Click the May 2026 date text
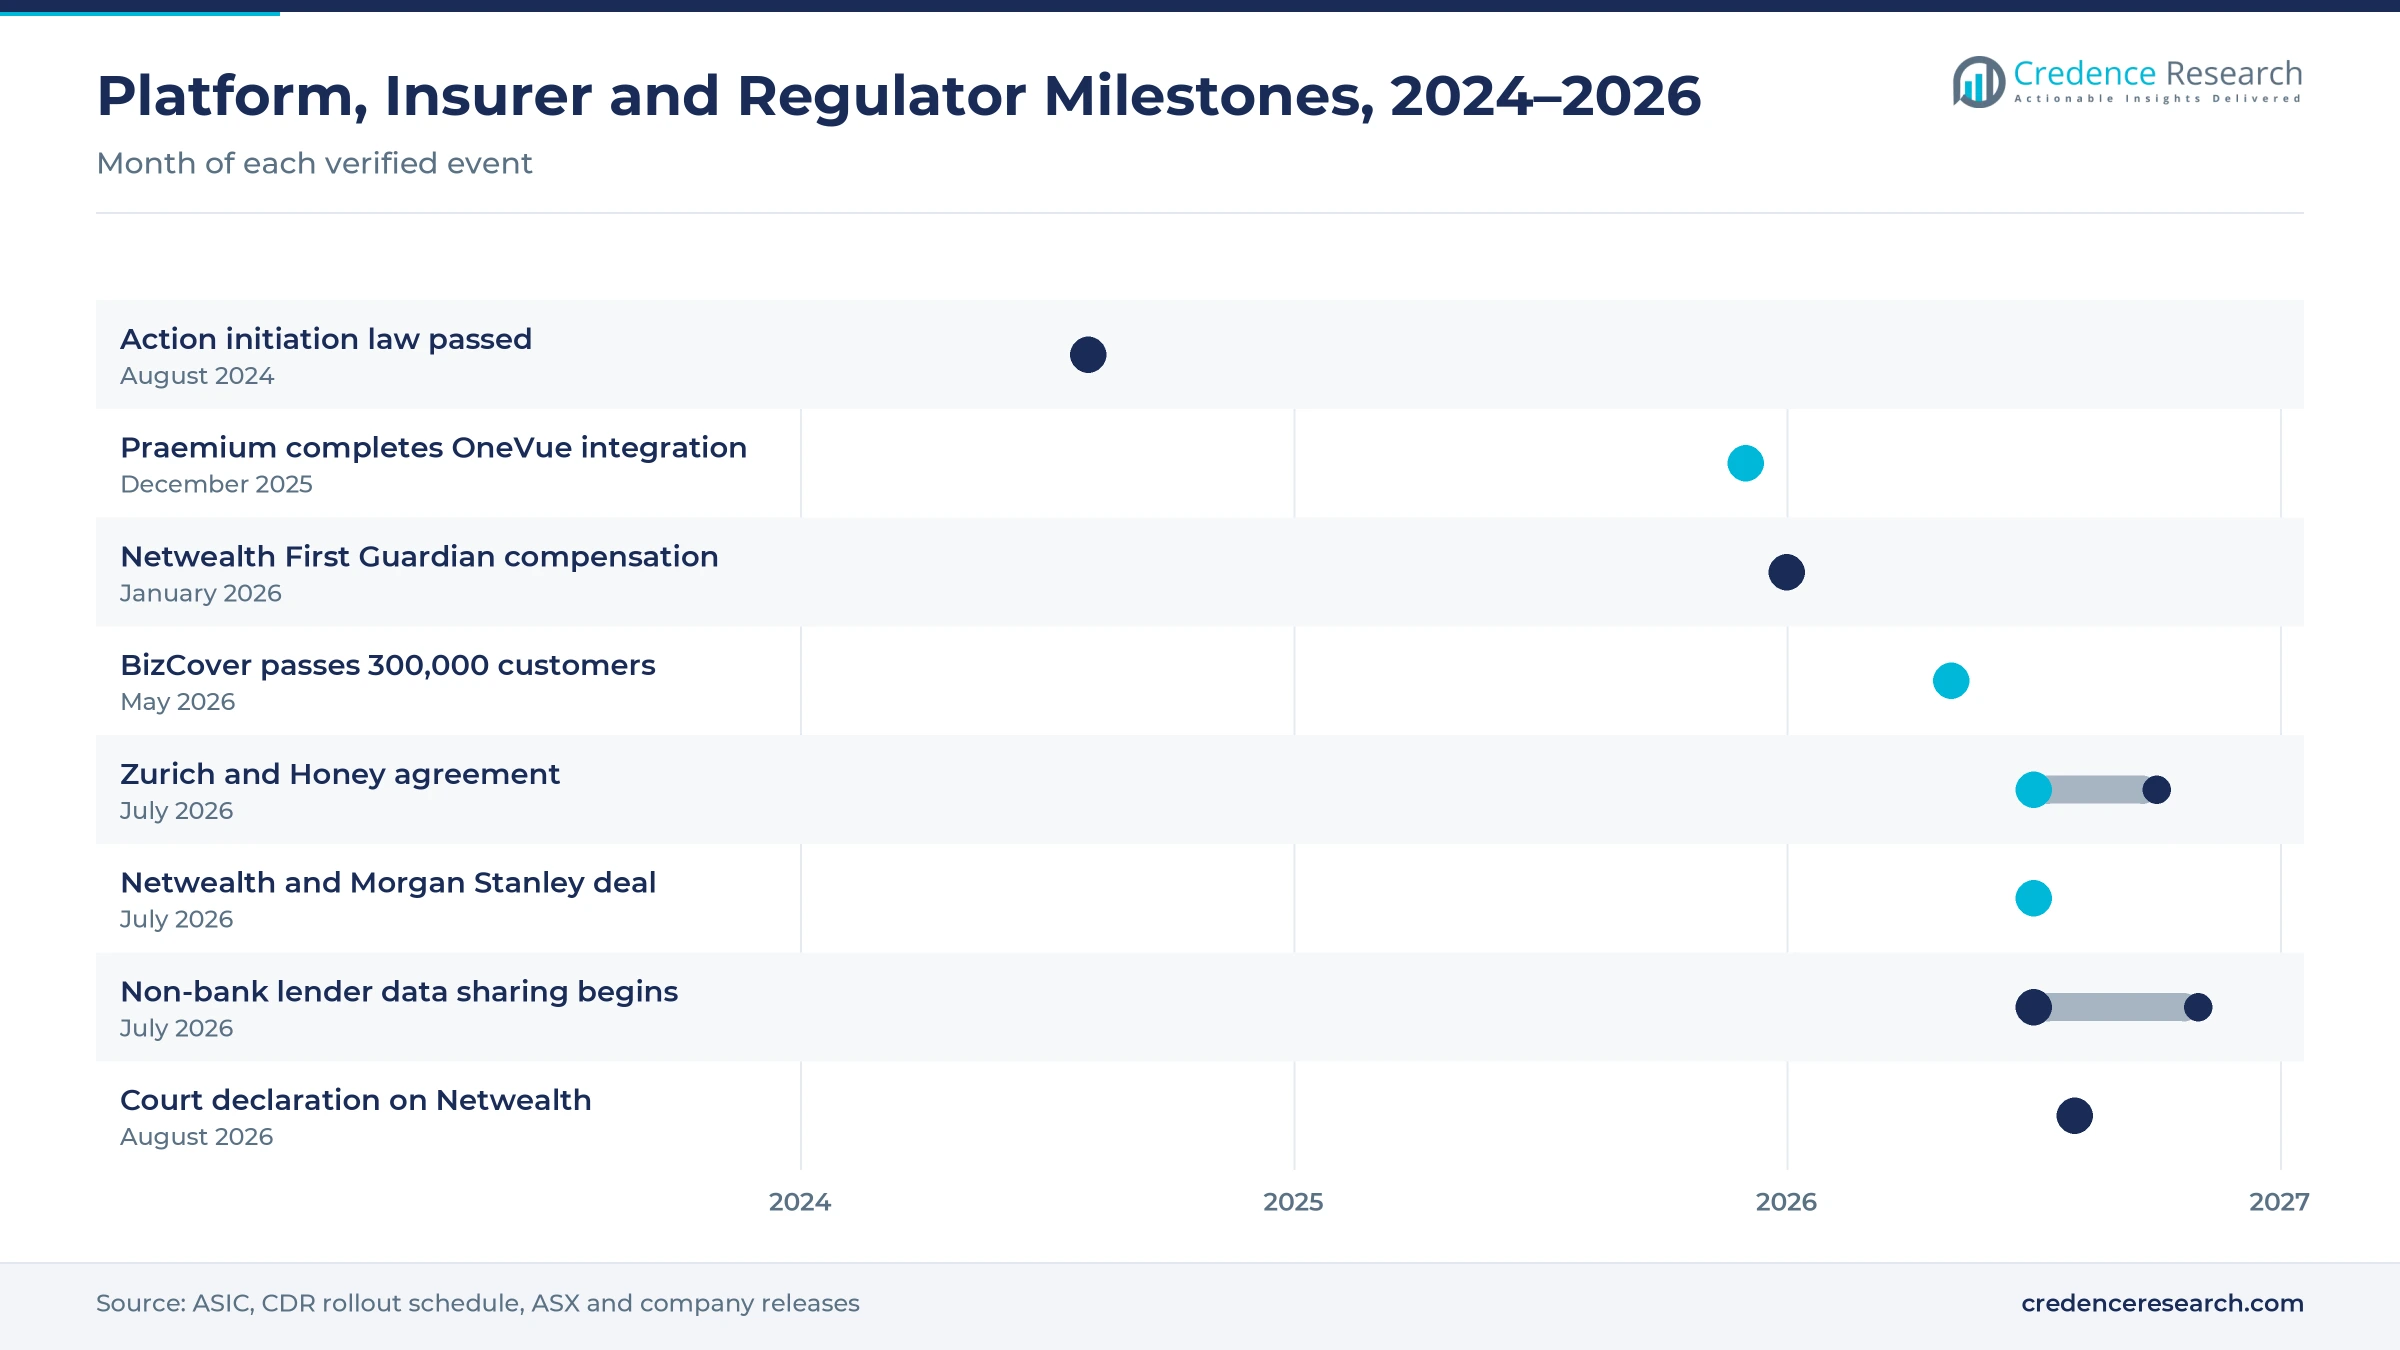 pos(178,702)
